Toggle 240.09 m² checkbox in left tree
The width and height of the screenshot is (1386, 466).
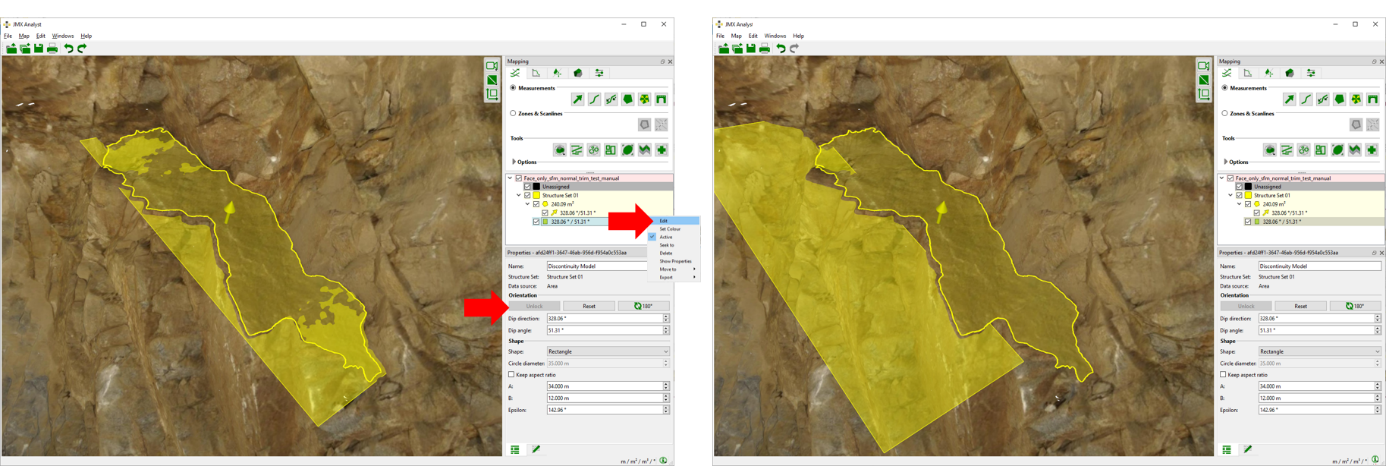536,204
